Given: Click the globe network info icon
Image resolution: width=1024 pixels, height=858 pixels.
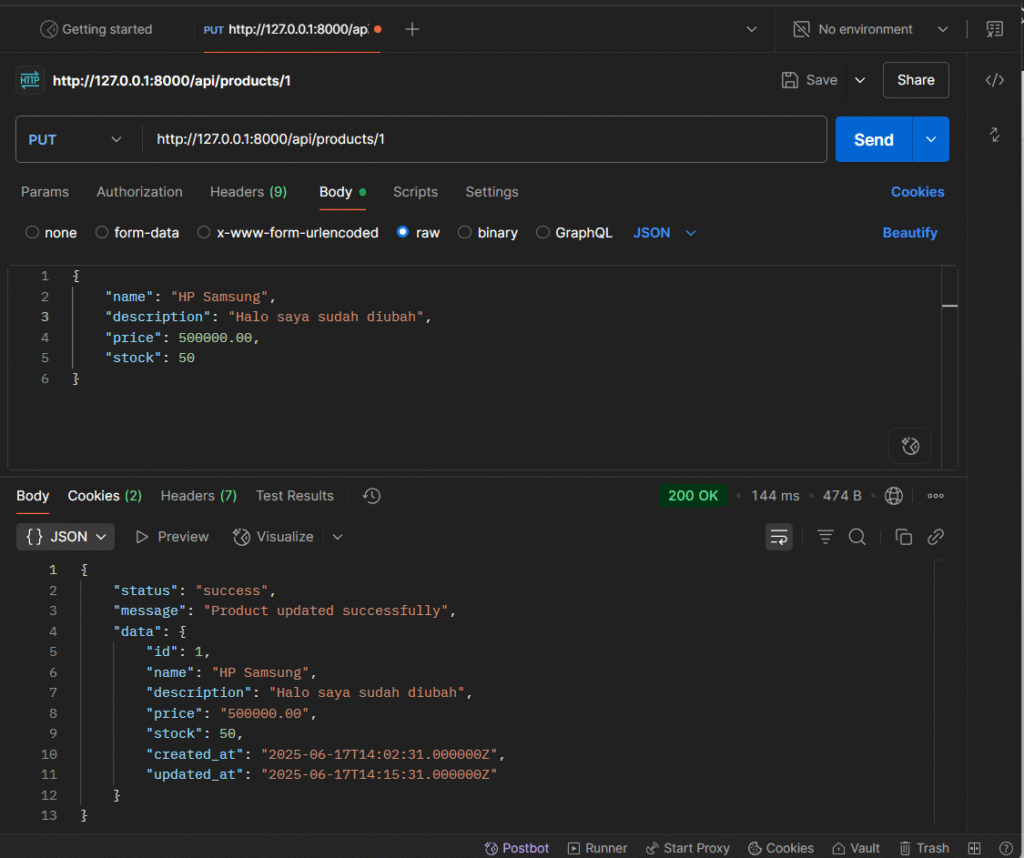Looking at the screenshot, I should pyautogui.click(x=894, y=496).
